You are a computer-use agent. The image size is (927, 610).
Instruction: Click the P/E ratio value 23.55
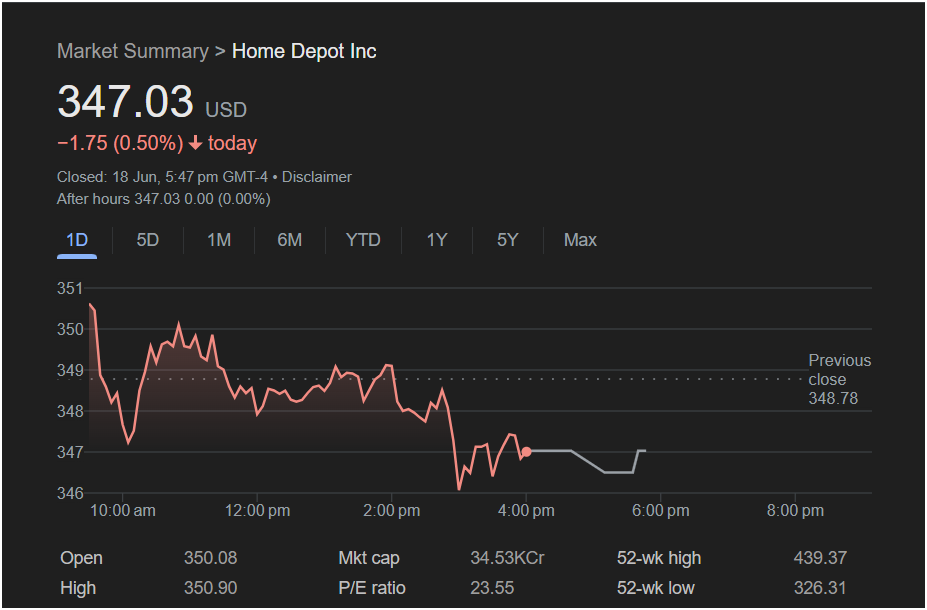click(492, 588)
